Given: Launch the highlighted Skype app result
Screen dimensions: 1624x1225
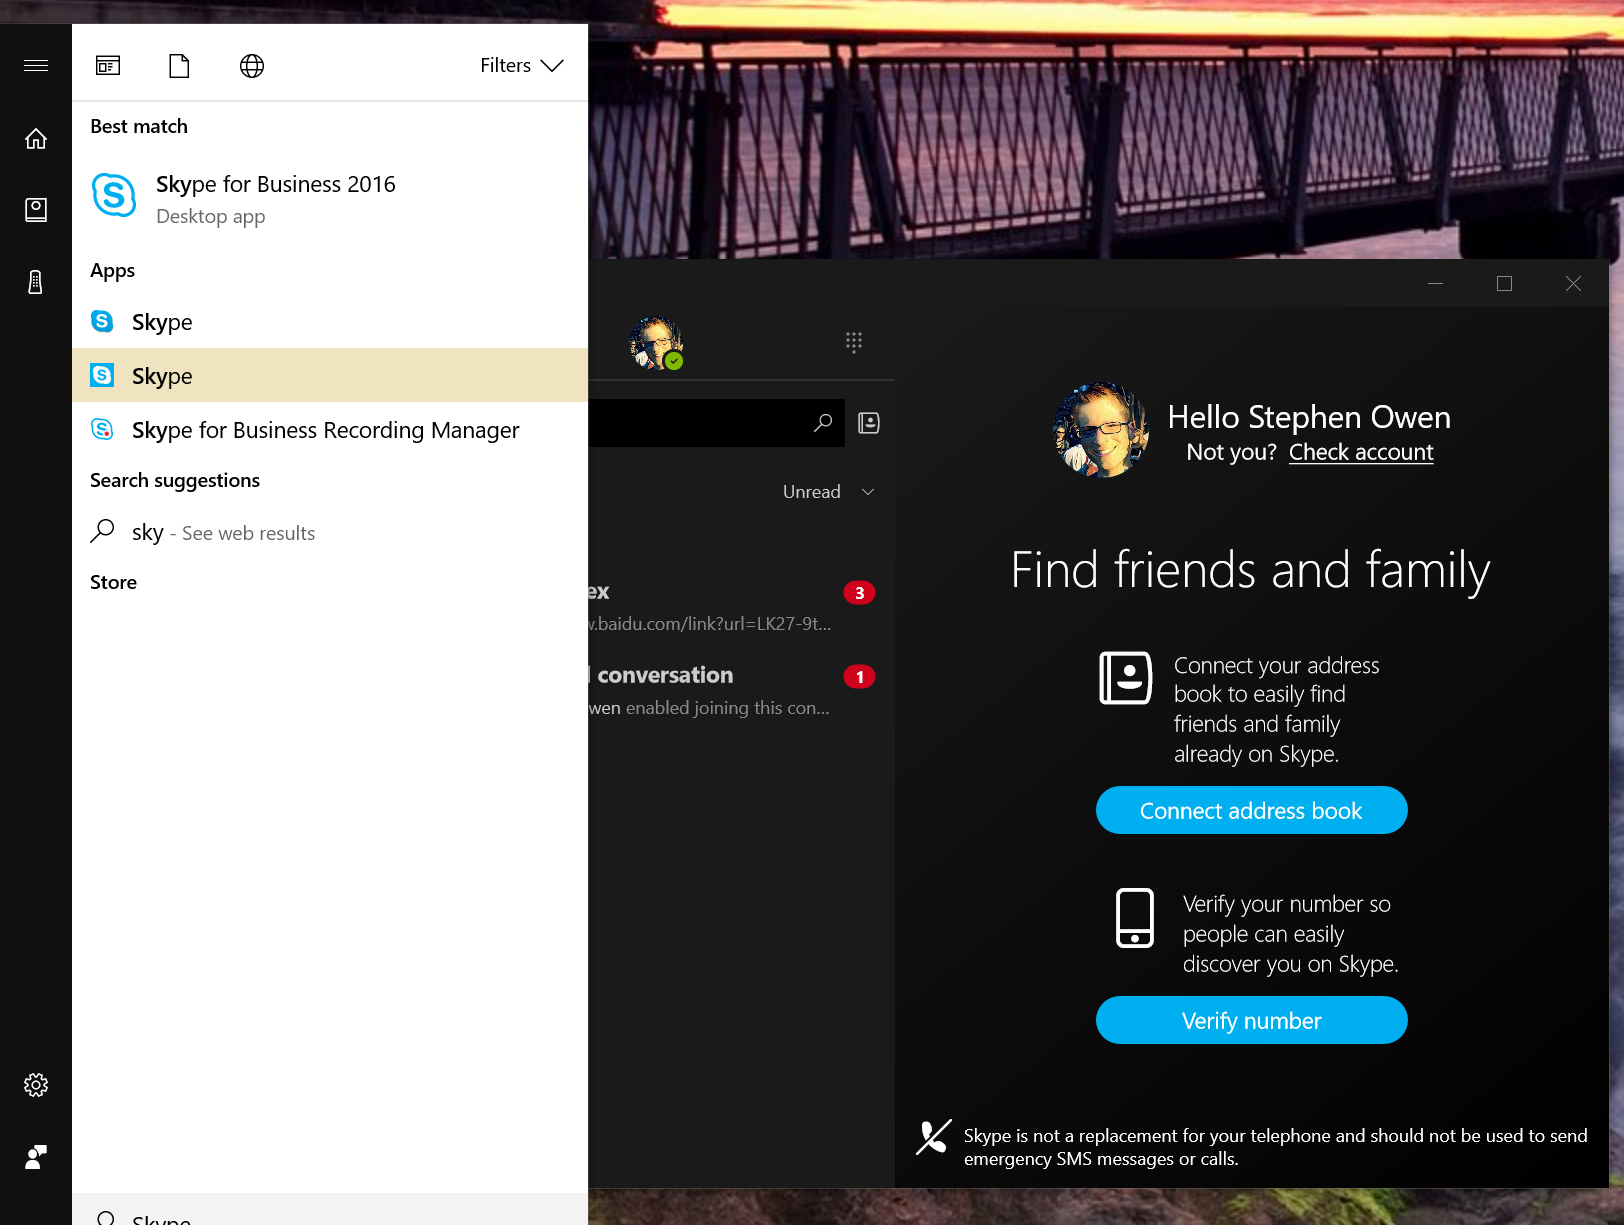Looking at the screenshot, I should pos(330,375).
